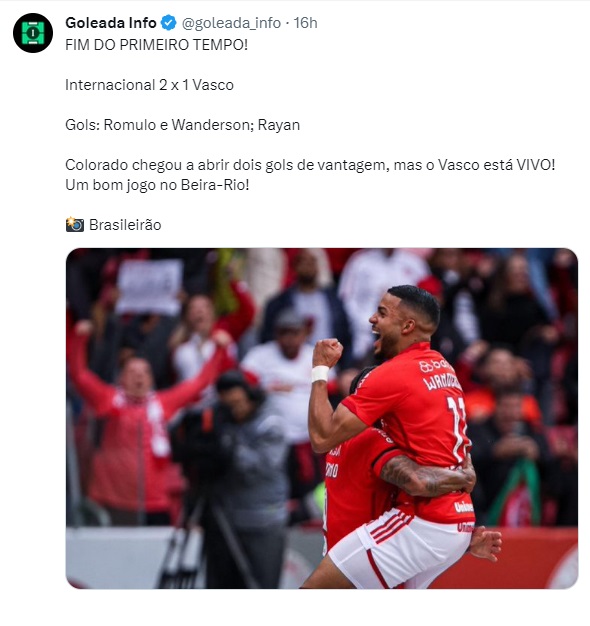The width and height of the screenshot is (590, 626).
Task: Click the camera flash emoji
Action: click(75, 225)
